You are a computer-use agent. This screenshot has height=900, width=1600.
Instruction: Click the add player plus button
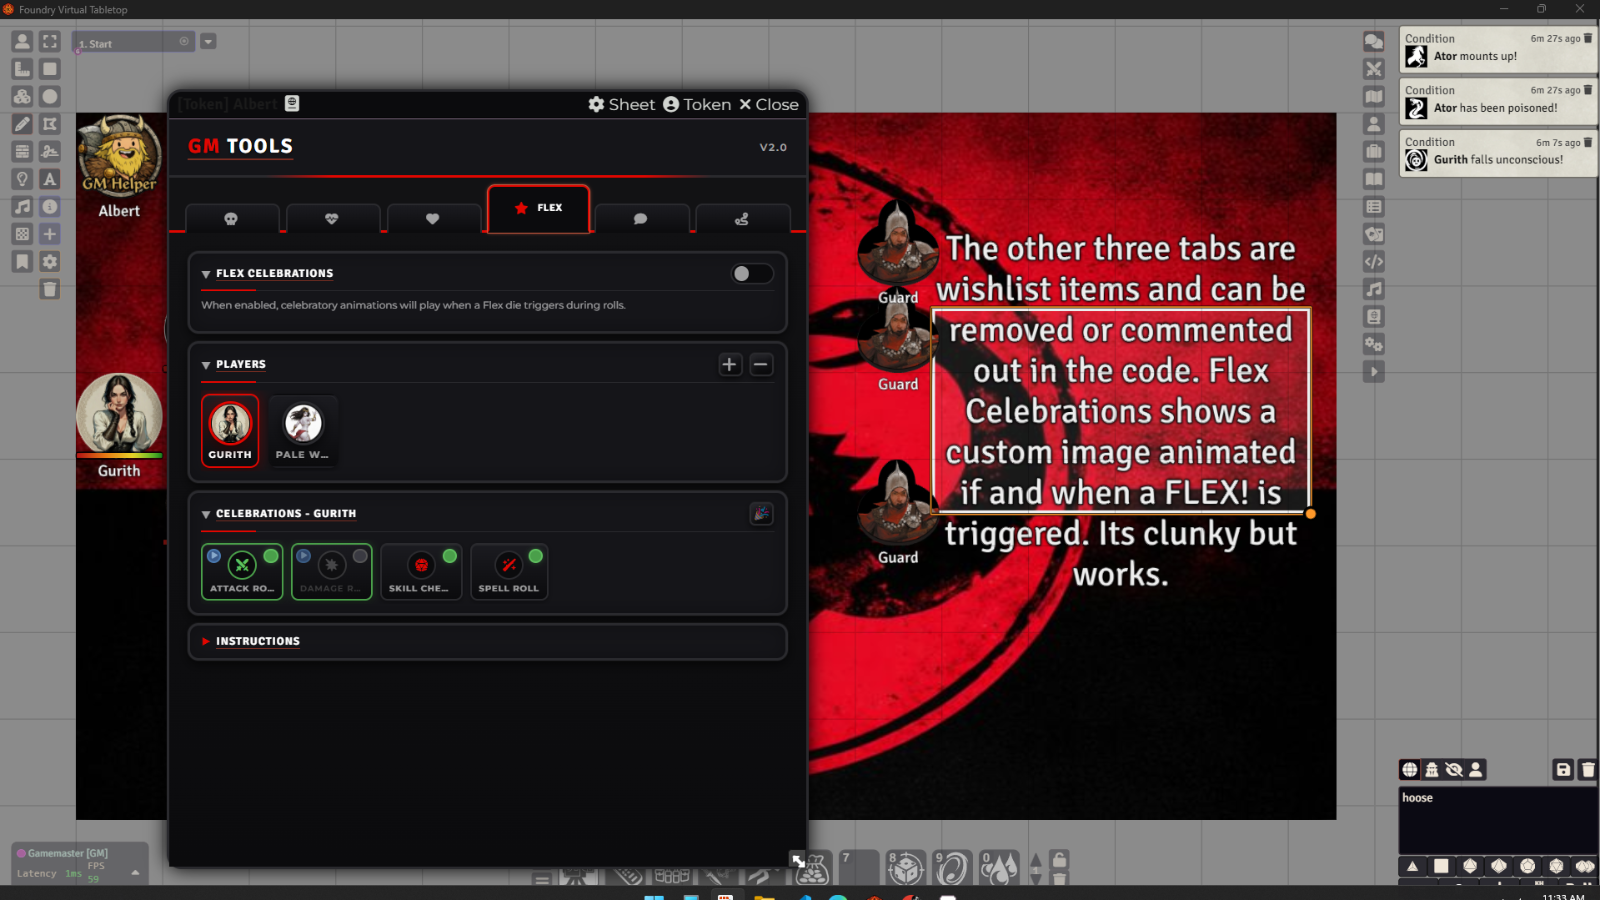(729, 365)
